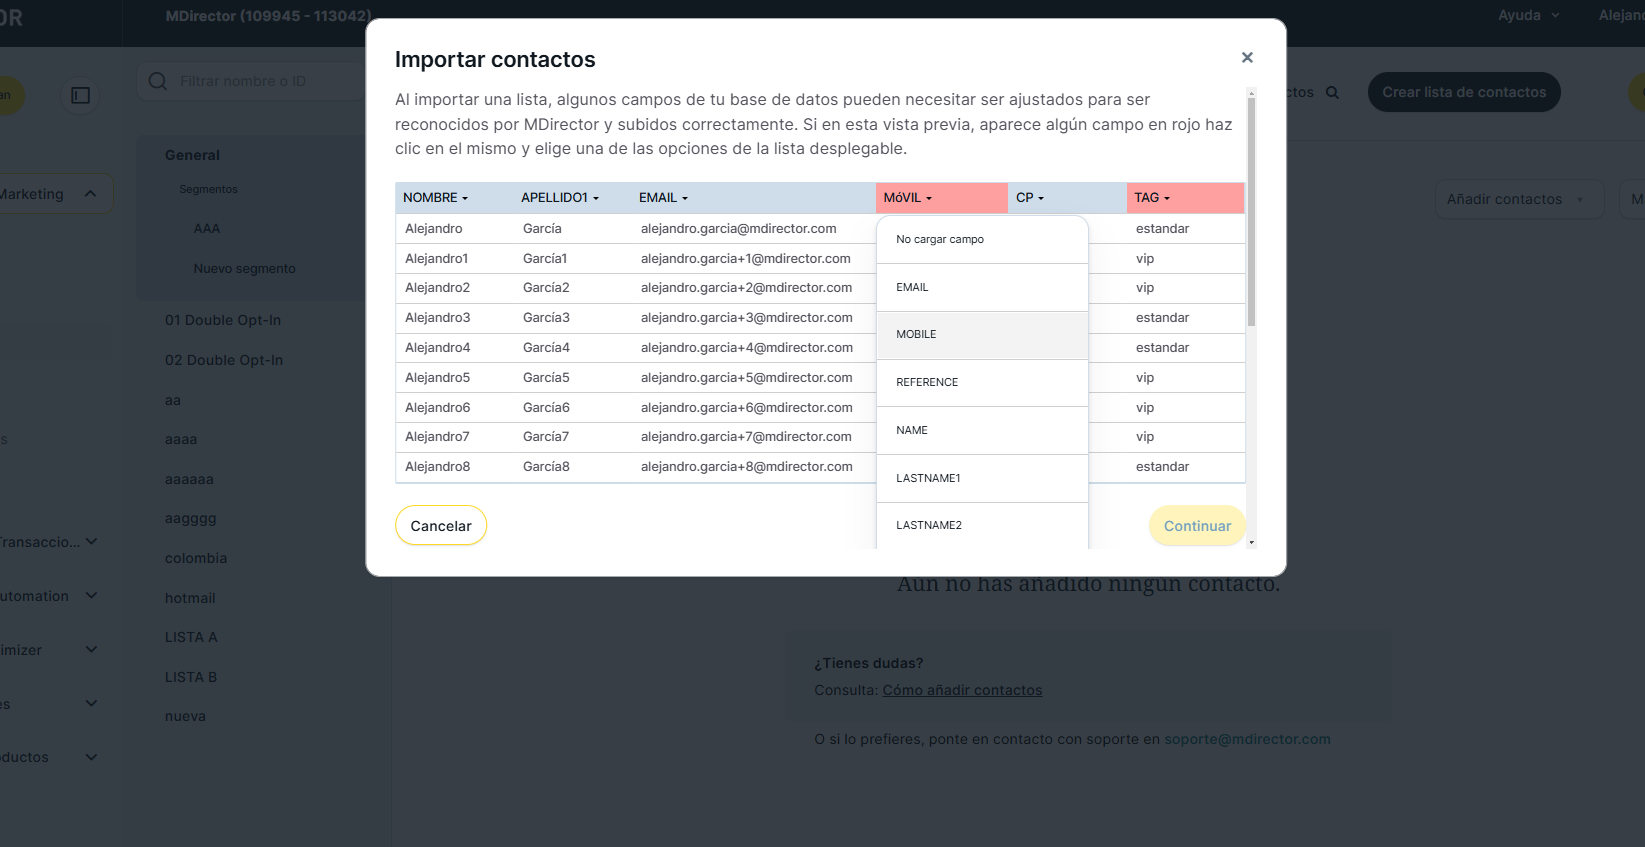The image size is (1645, 847).
Task: Expand the Automation sidebar chevron
Action: [x=92, y=596]
